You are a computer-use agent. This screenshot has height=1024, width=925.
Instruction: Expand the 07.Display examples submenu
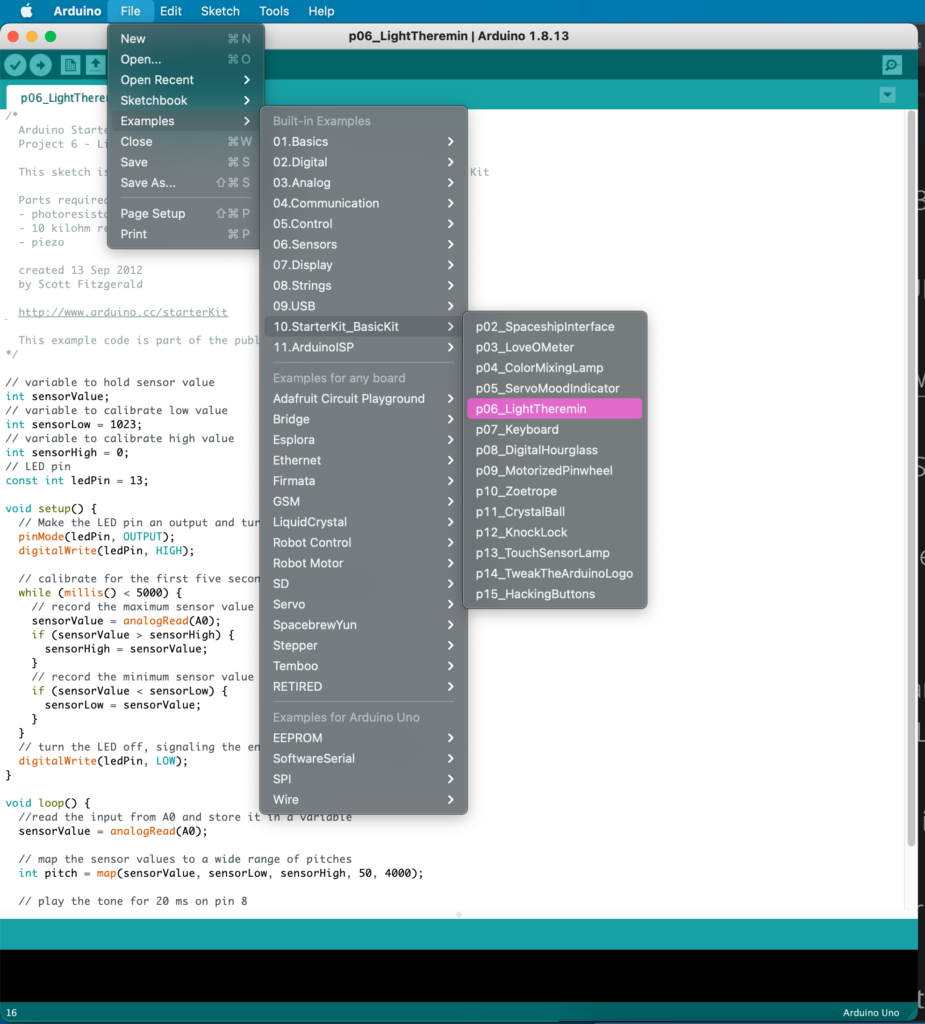[363, 265]
